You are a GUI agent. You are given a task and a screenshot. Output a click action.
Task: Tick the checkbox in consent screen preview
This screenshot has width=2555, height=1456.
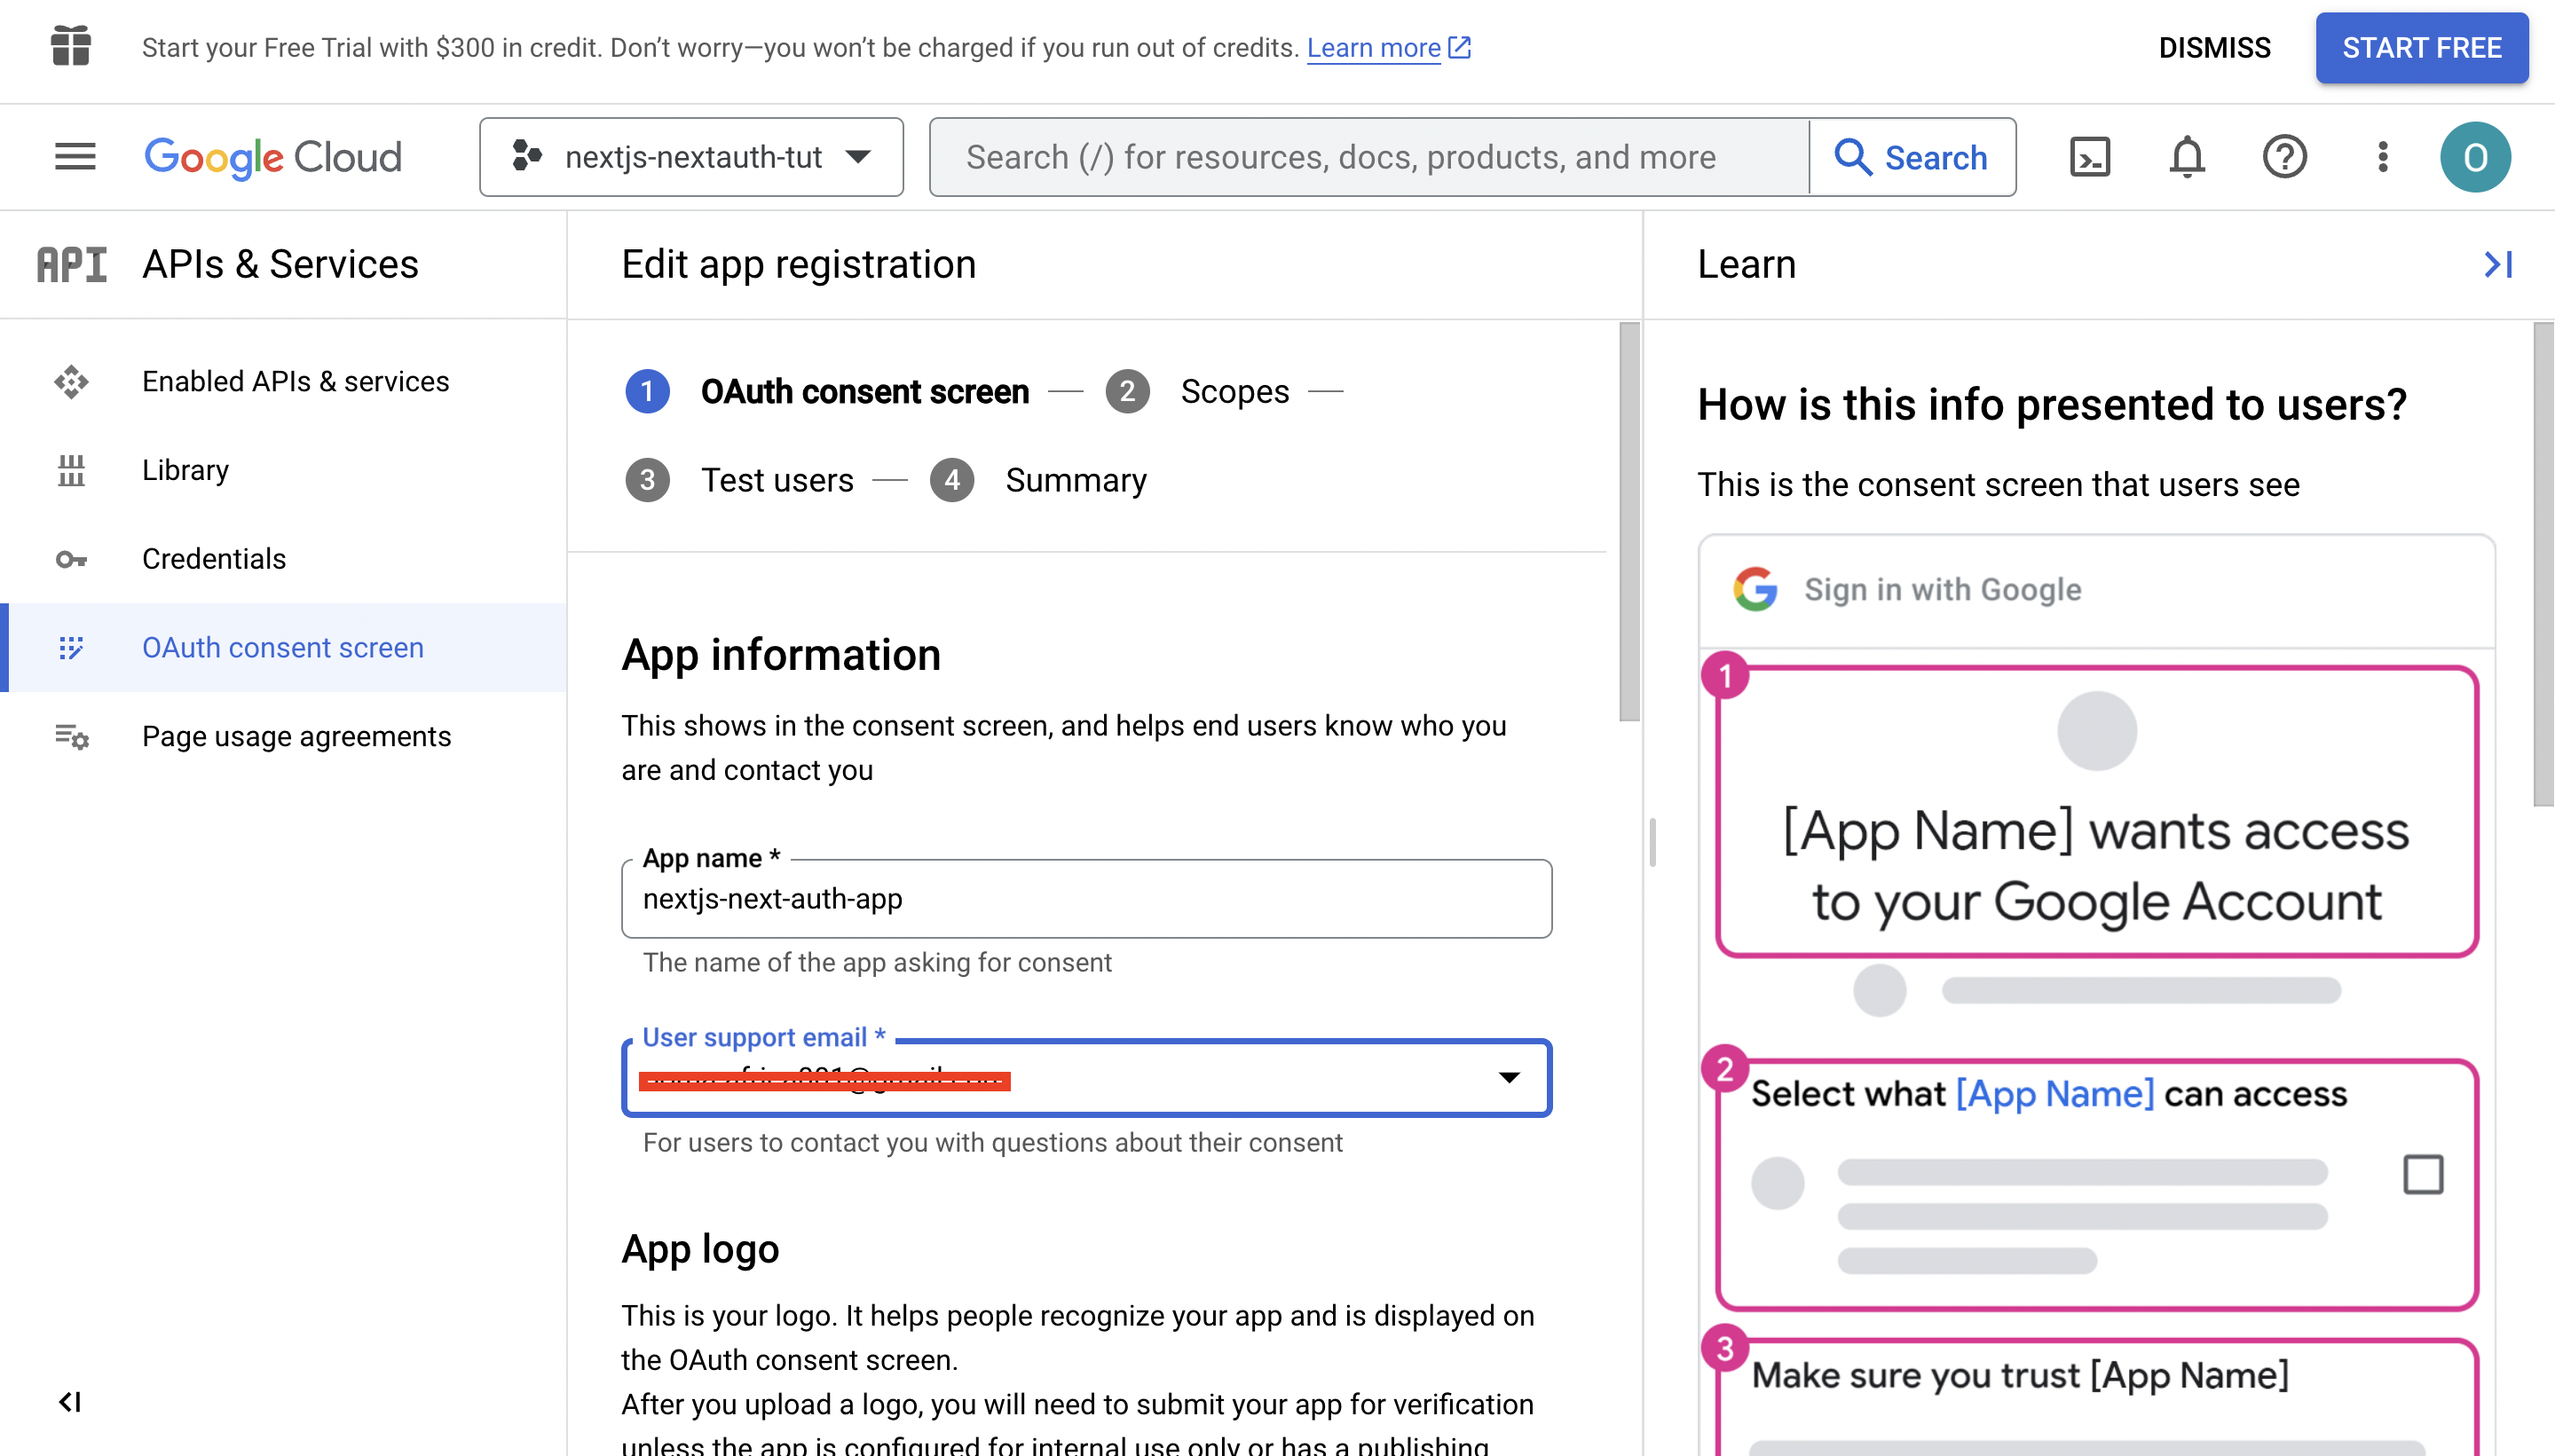click(x=2422, y=1174)
